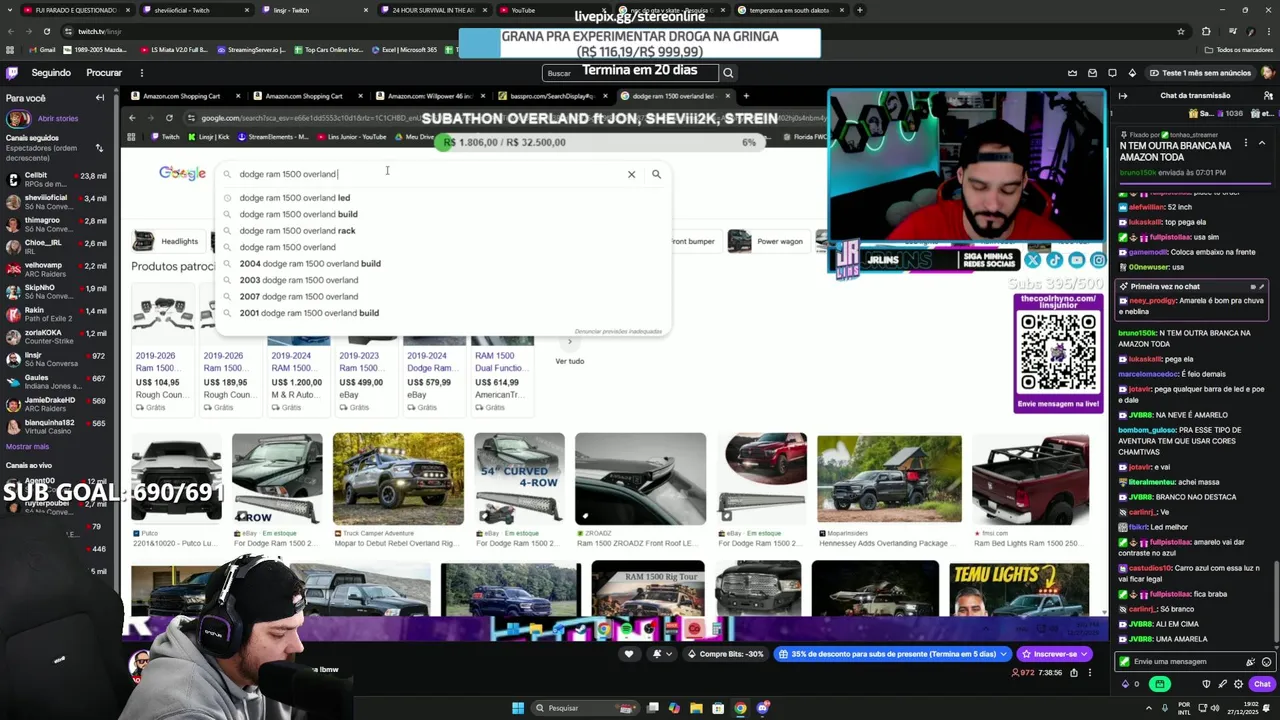Open the Gaules channel in the sidebar

tap(56, 382)
